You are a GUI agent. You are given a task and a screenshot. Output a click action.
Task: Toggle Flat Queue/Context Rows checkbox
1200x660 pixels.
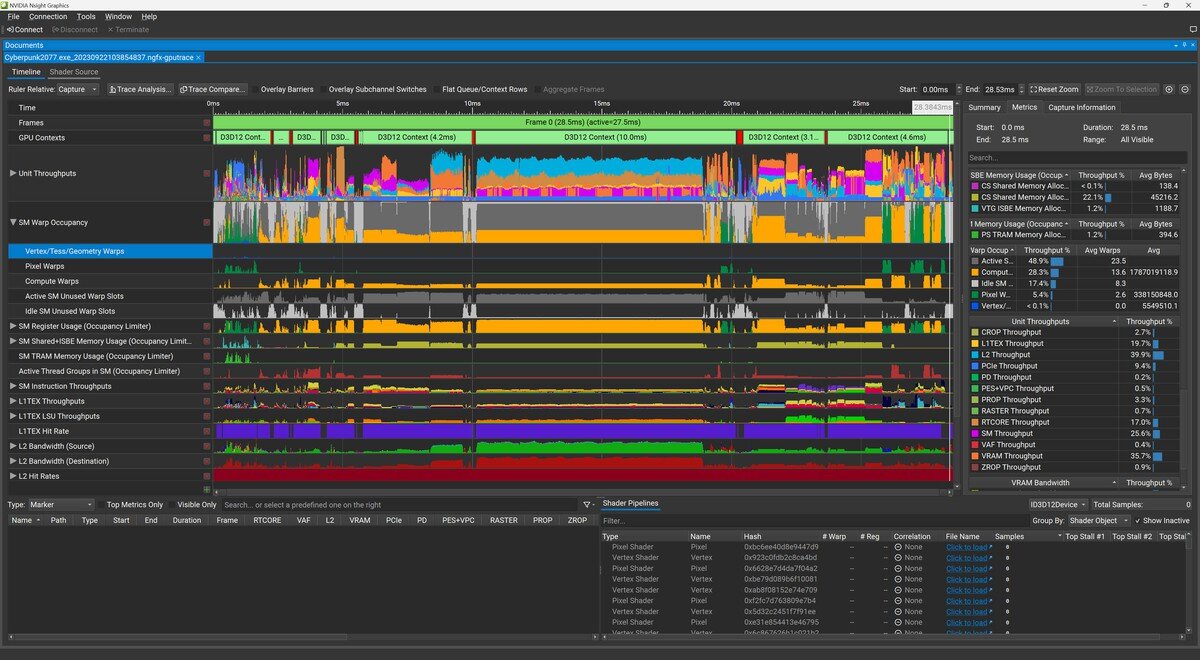click(437, 89)
